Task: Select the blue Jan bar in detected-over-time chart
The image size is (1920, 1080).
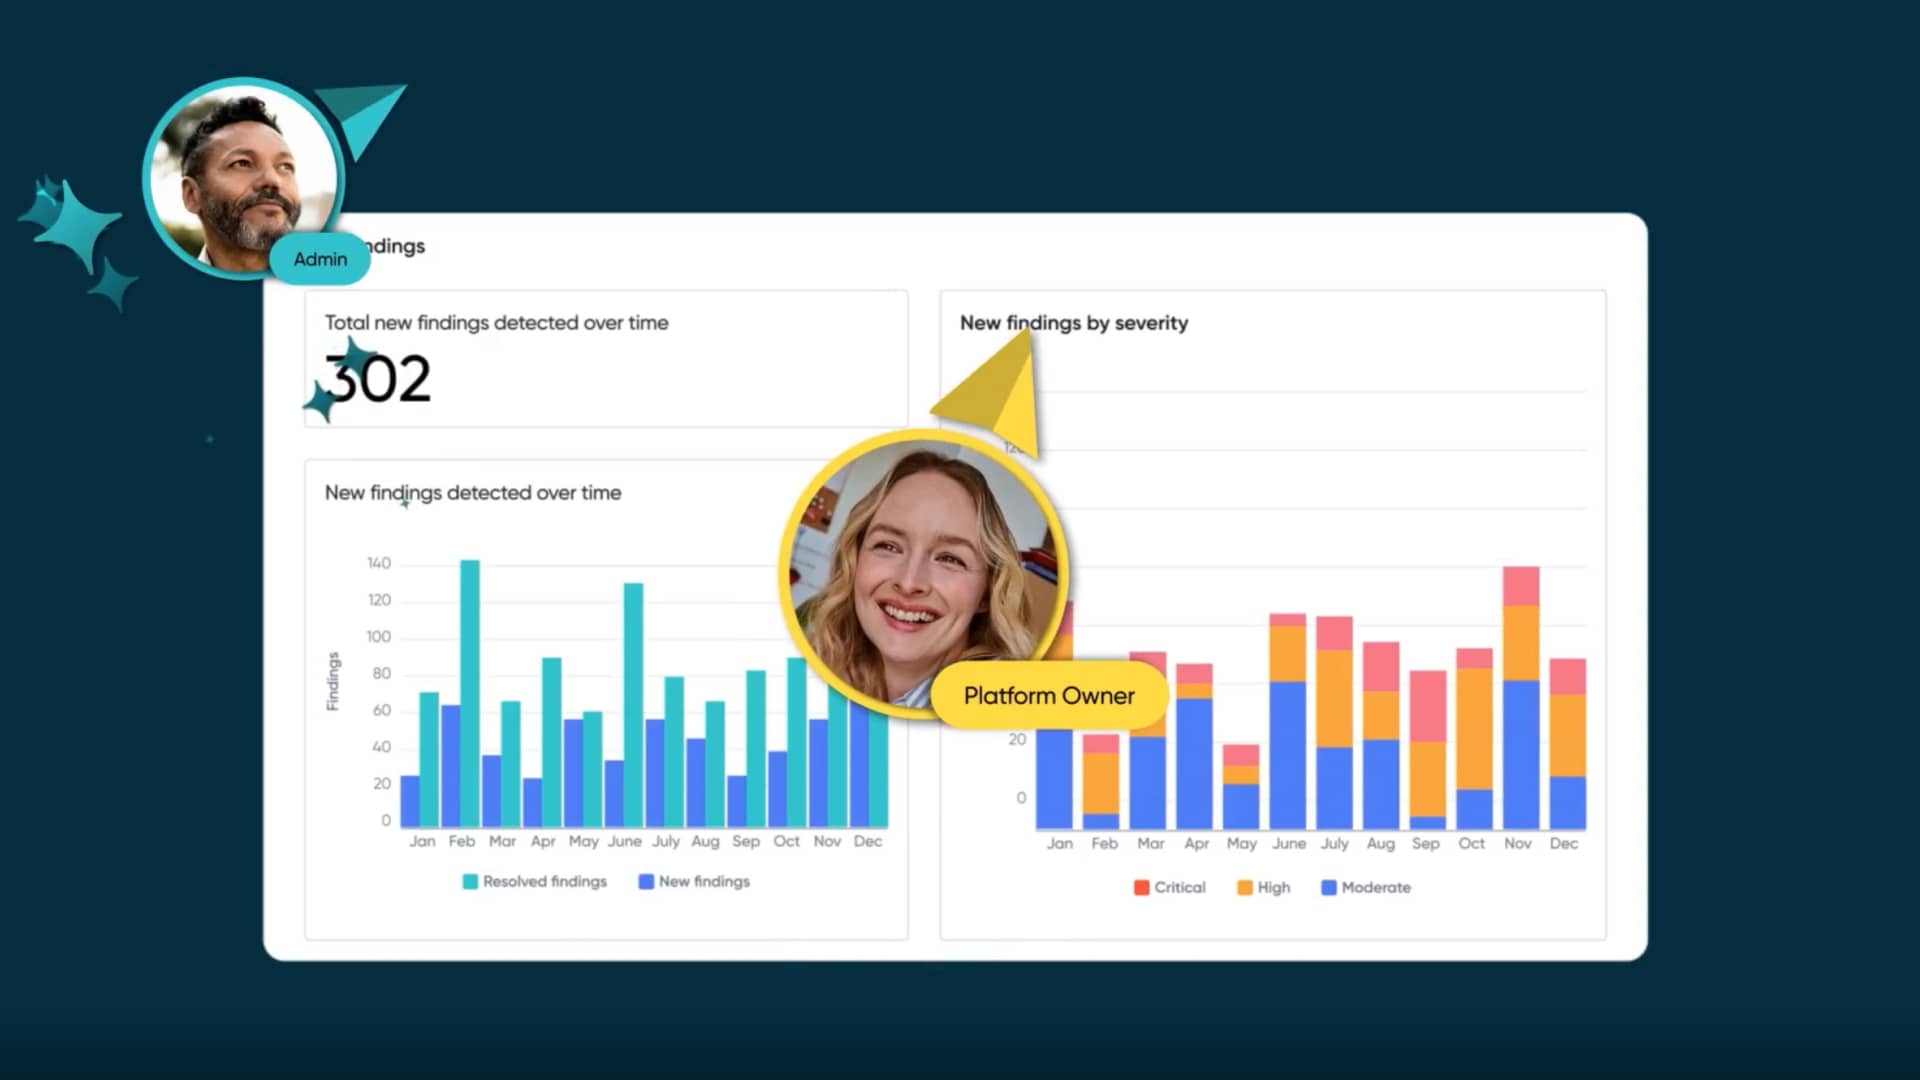Action: 410,801
